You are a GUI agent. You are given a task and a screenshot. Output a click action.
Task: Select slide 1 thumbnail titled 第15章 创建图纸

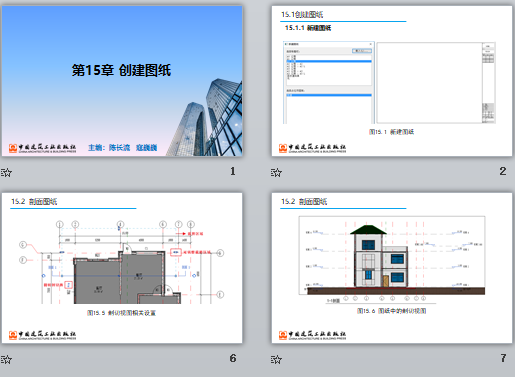click(x=122, y=81)
